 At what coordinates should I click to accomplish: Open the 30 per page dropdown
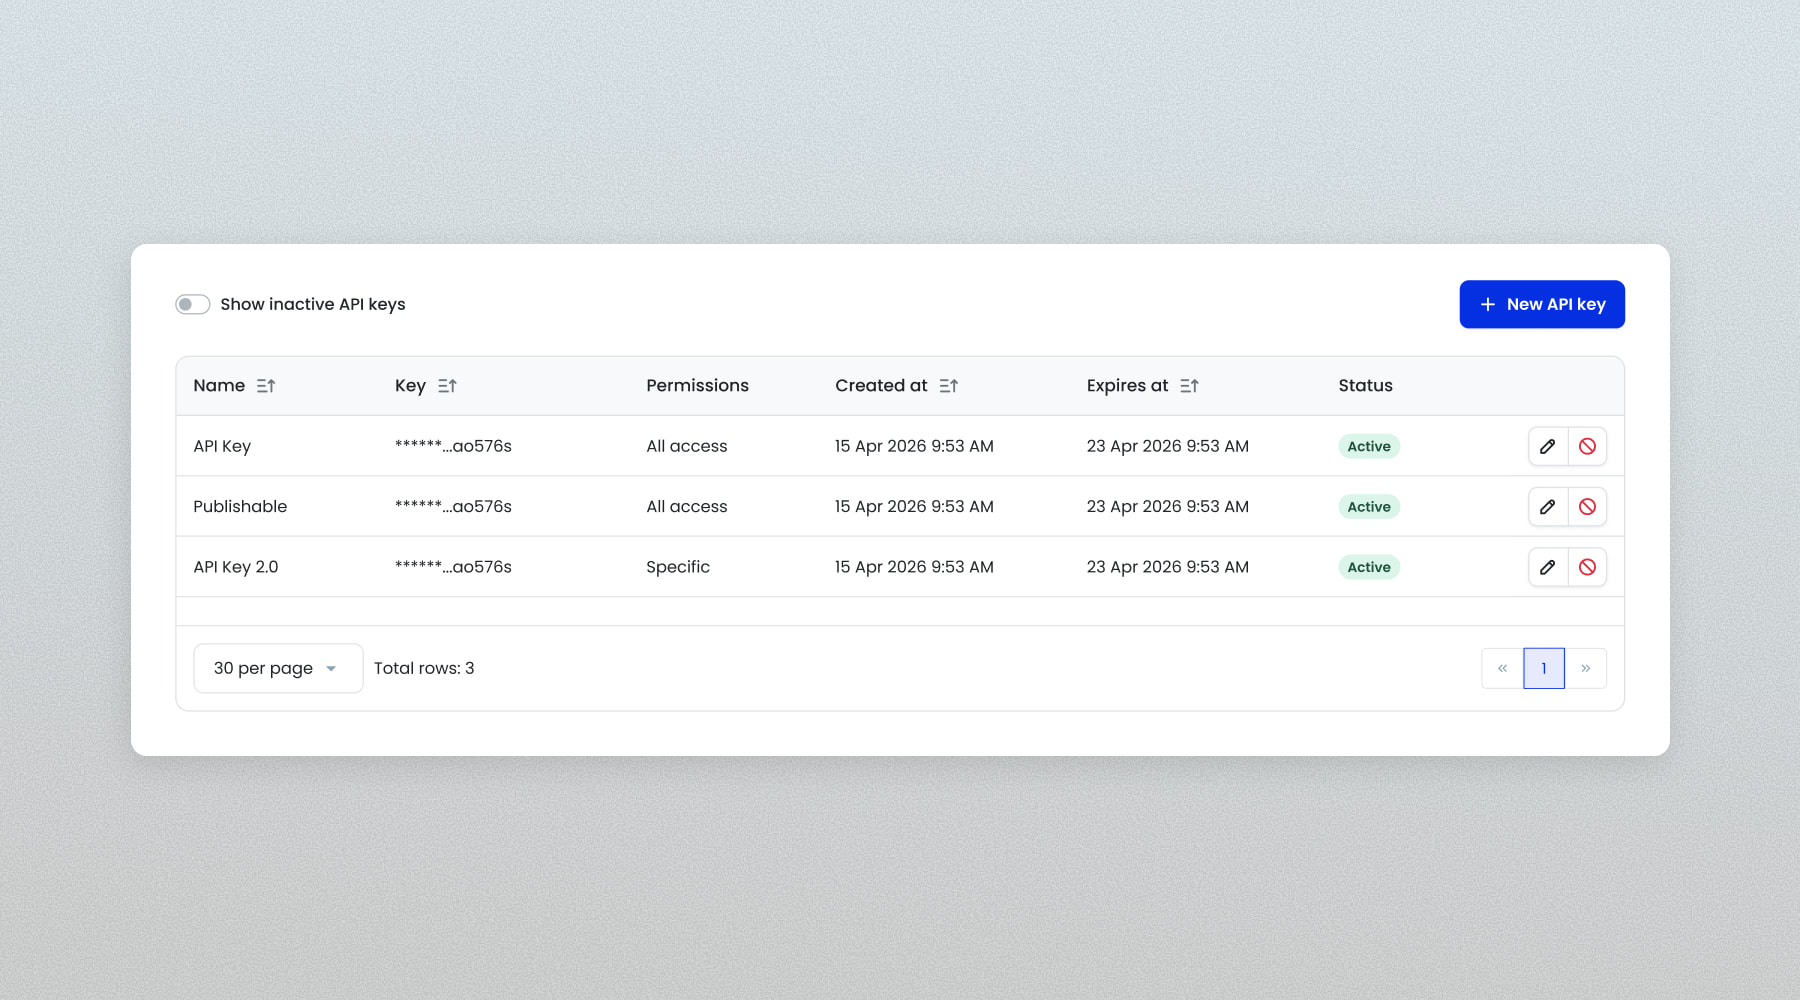pyautogui.click(x=277, y=668)
